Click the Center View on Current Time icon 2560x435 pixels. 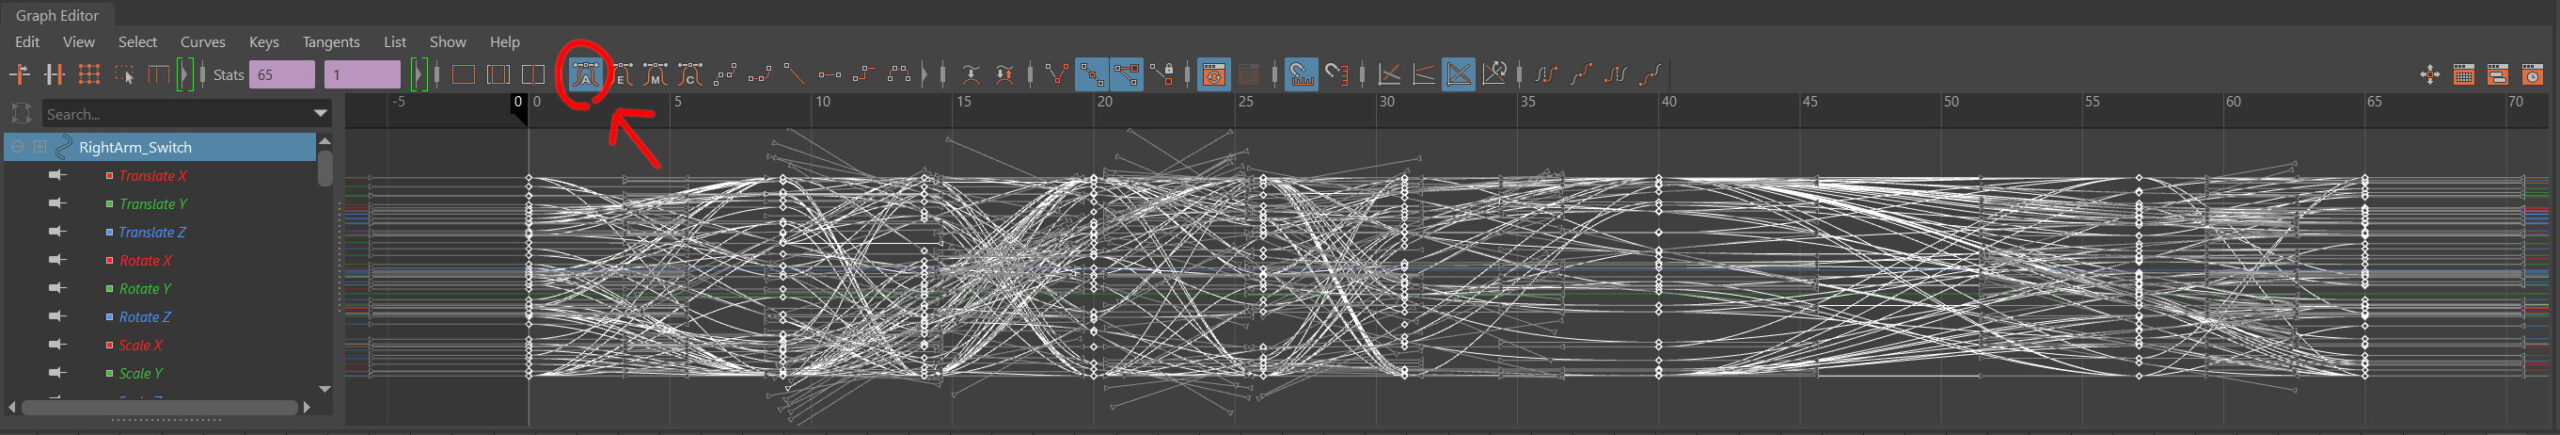(x=533, y=74)
